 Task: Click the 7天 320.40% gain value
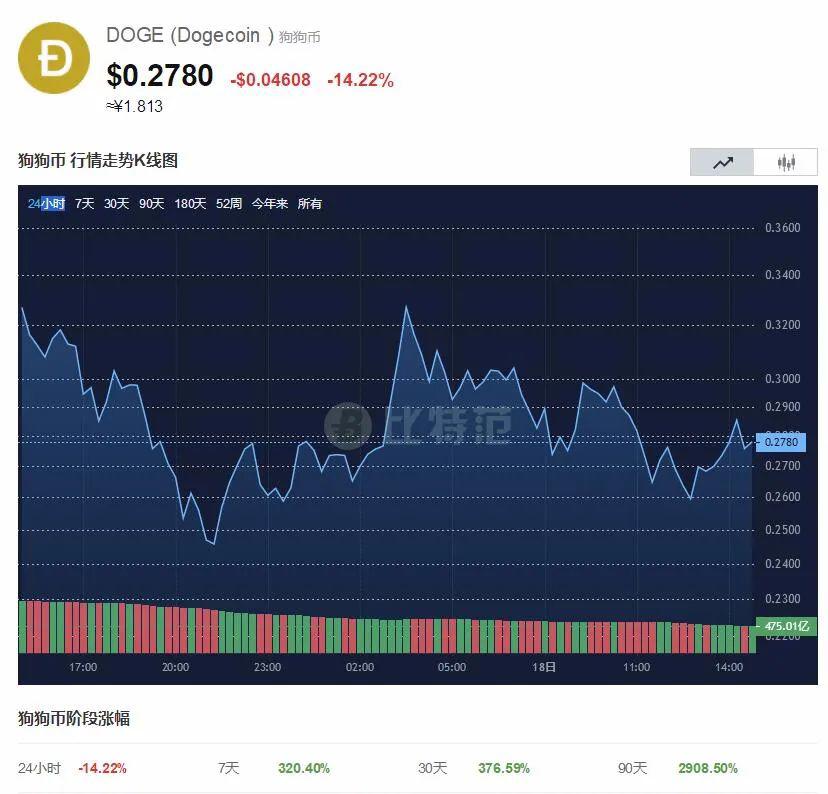point(304,768)
